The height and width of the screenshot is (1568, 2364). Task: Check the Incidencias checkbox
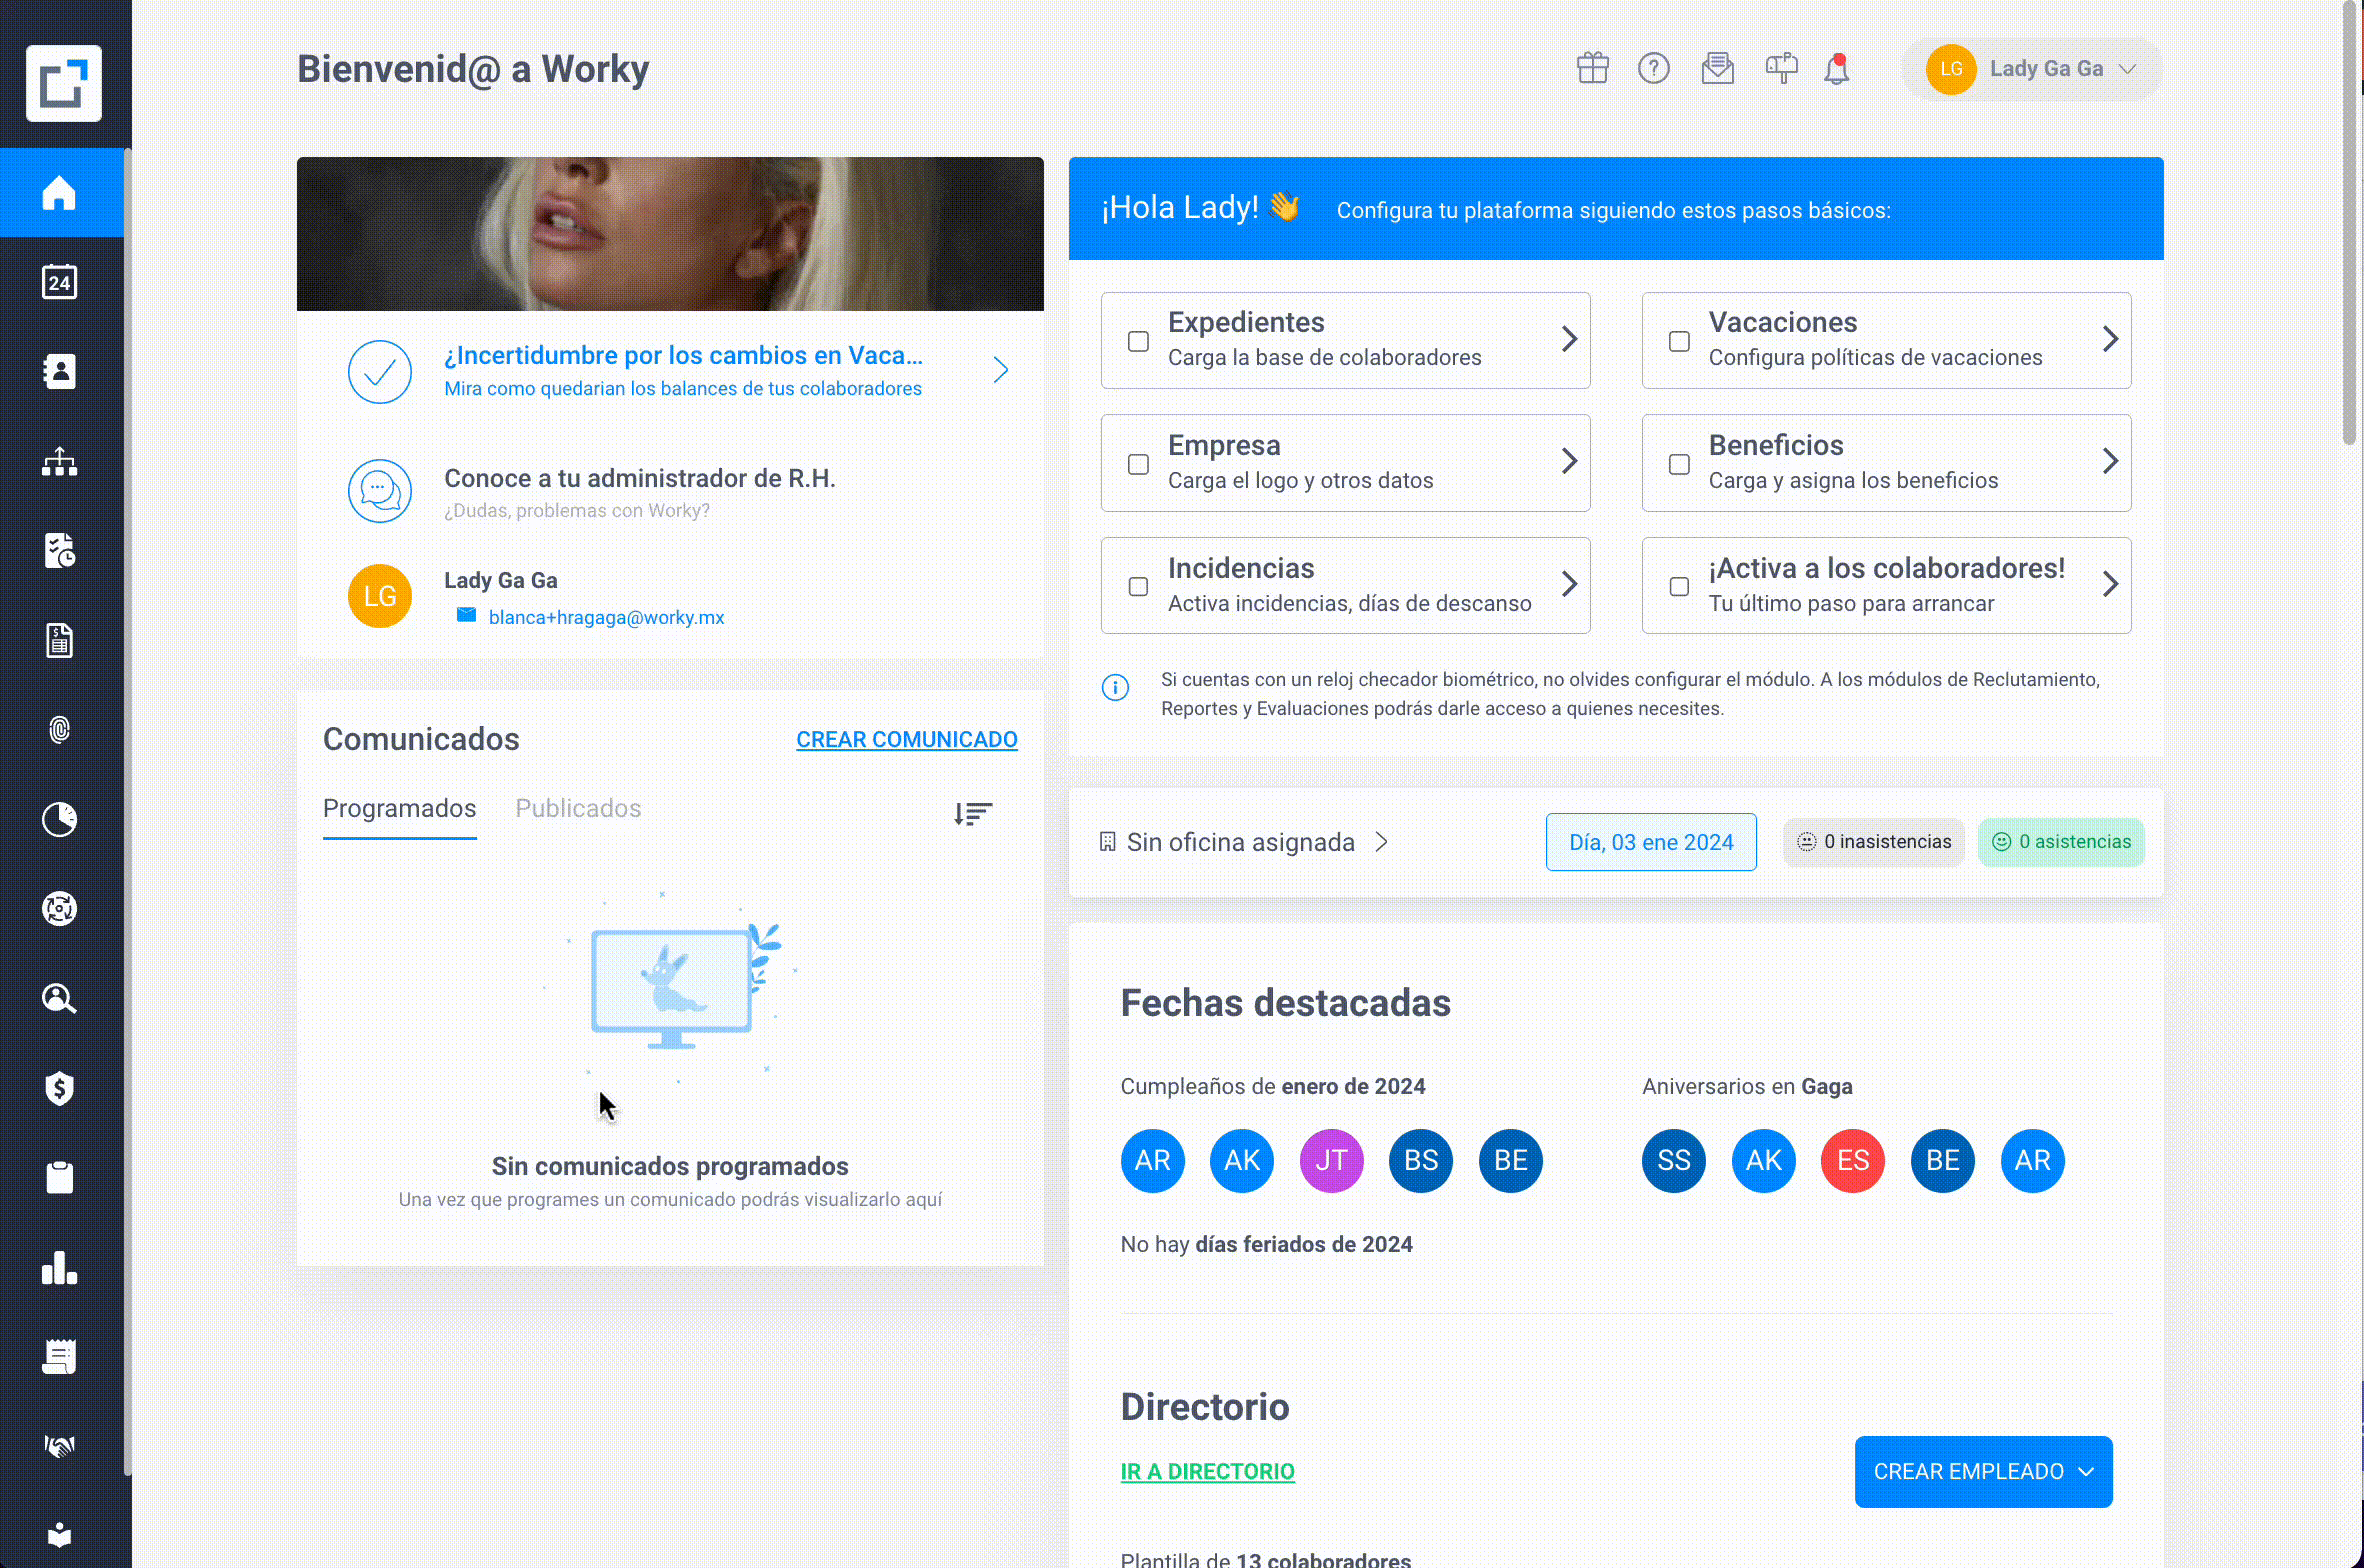click(x=1138, y=586)
